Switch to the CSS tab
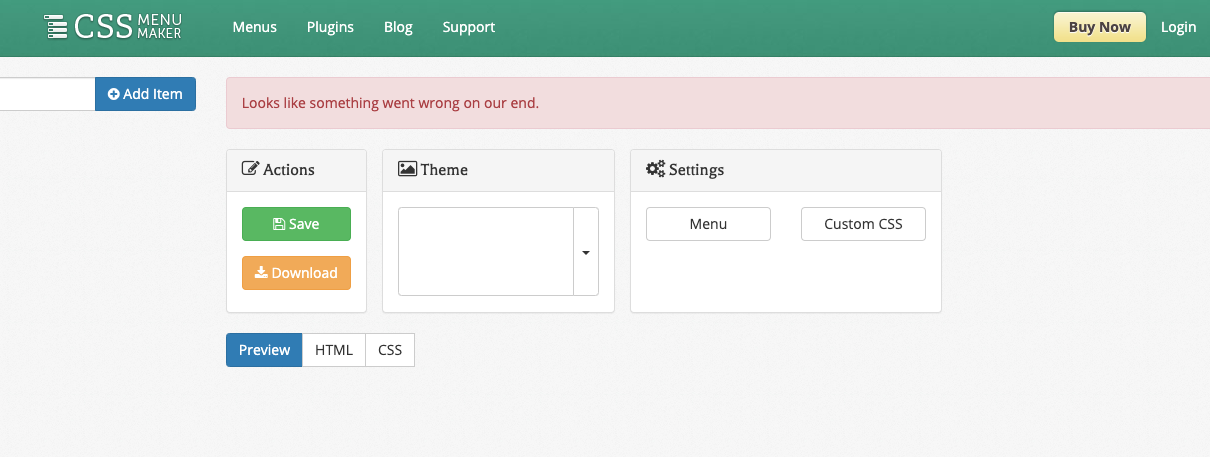 pos(390,350)
